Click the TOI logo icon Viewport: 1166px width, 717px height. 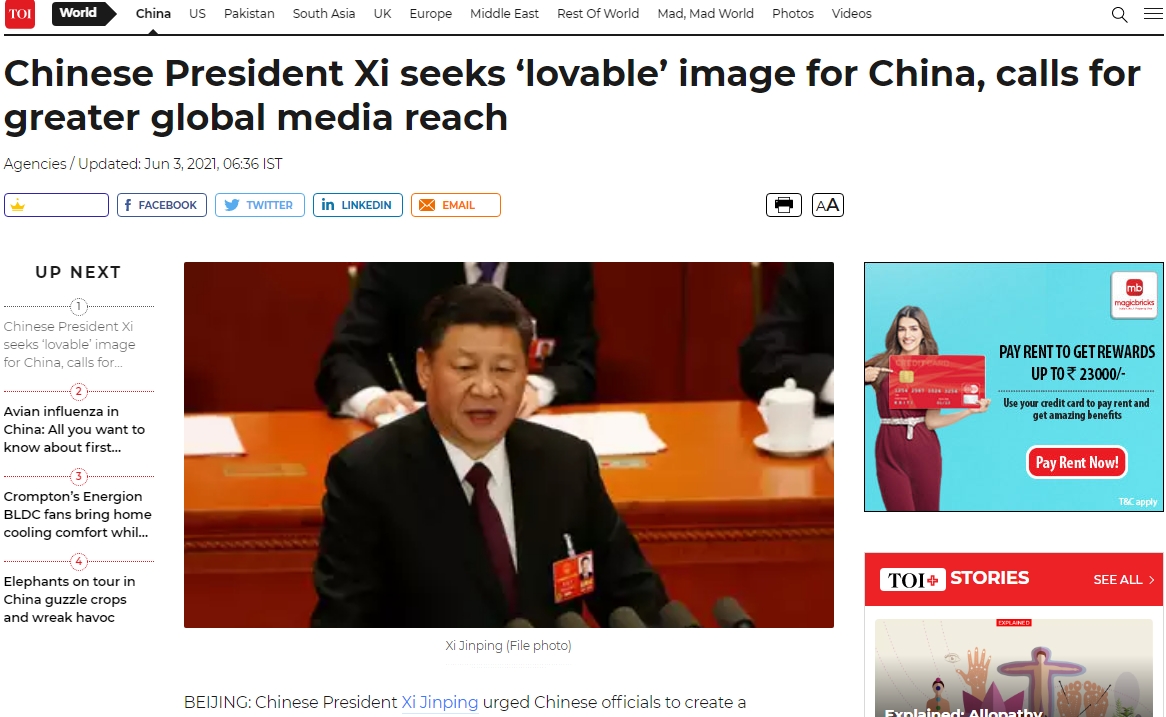pyautogui.click(x=20, y=14)
